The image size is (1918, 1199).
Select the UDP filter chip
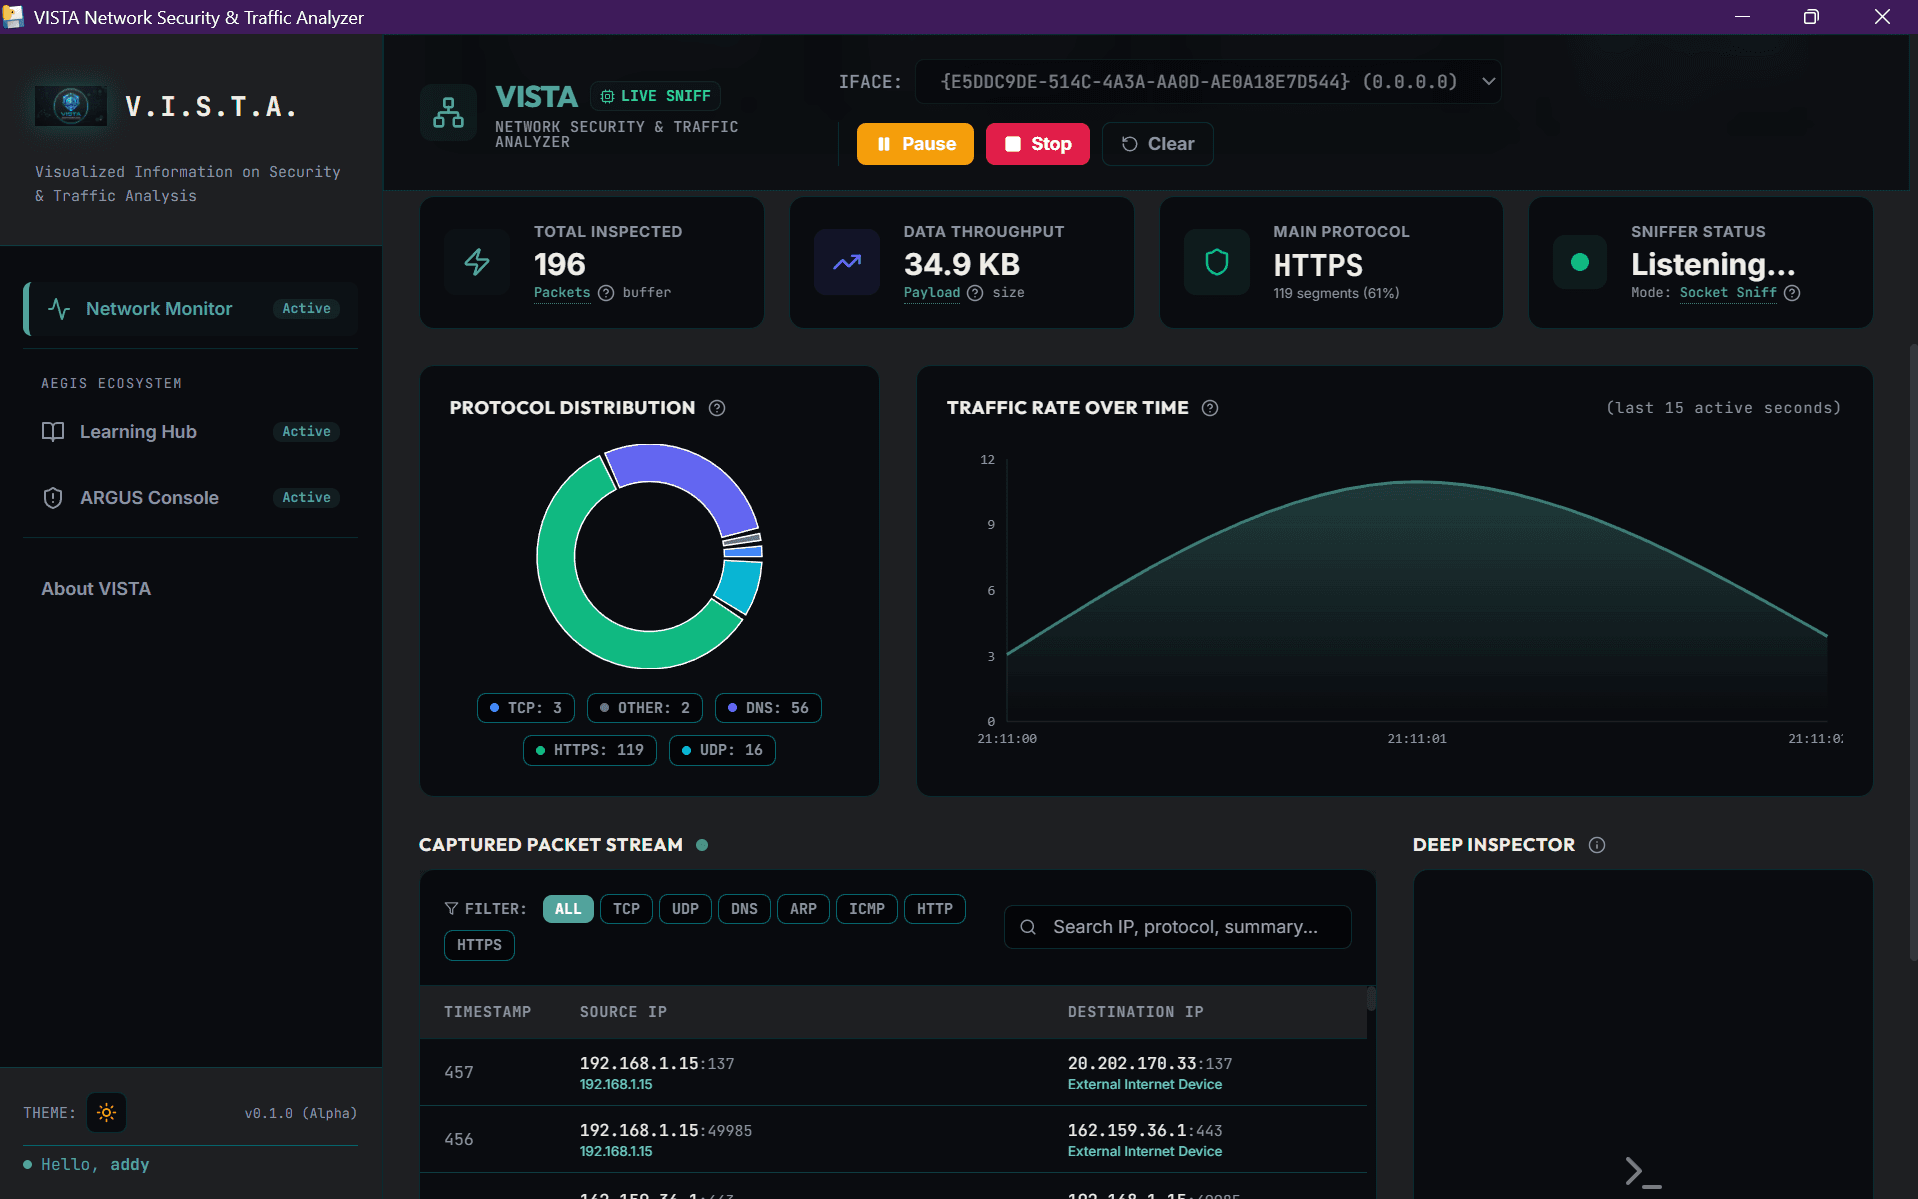[x=685, y=909]
